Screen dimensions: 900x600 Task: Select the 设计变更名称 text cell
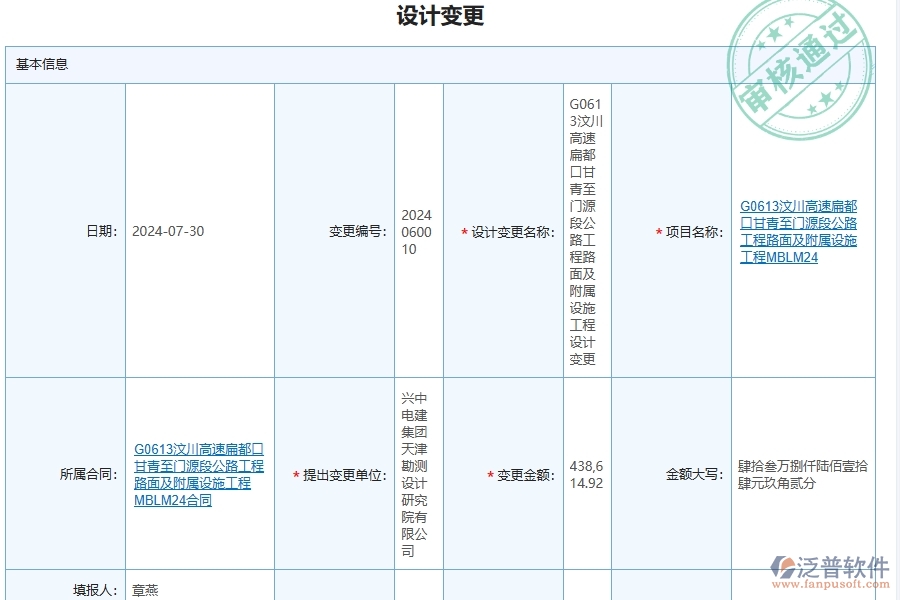click(x=585, y=231)
